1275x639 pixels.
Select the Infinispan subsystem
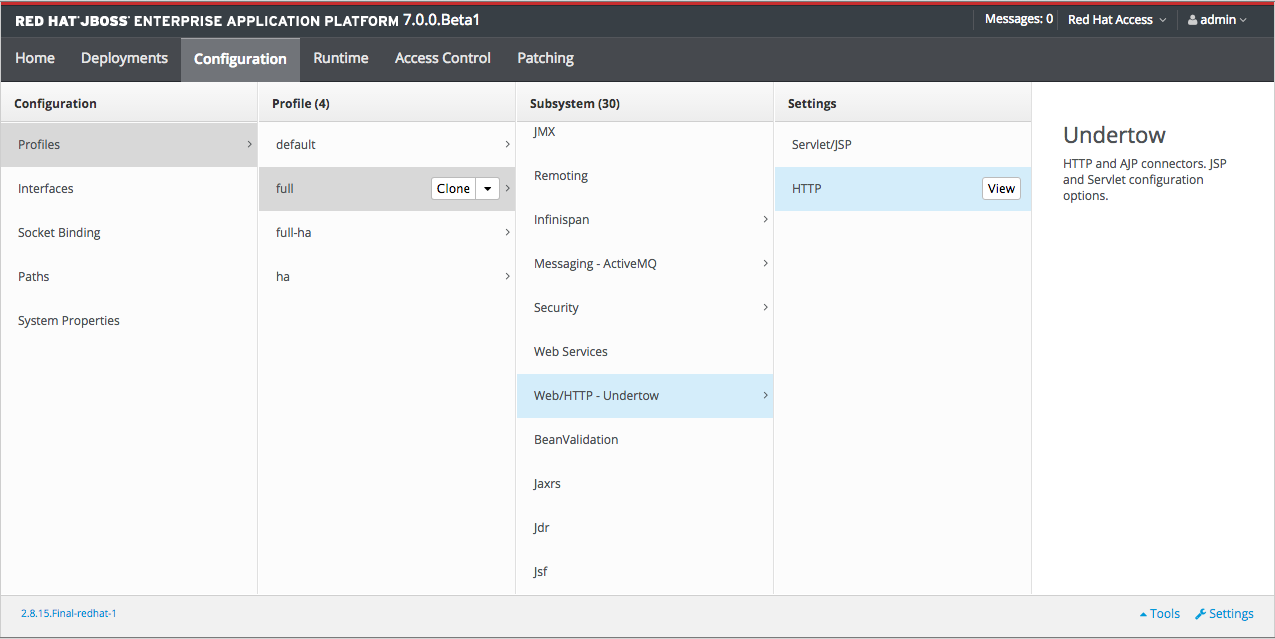click(x=645, y=220)
